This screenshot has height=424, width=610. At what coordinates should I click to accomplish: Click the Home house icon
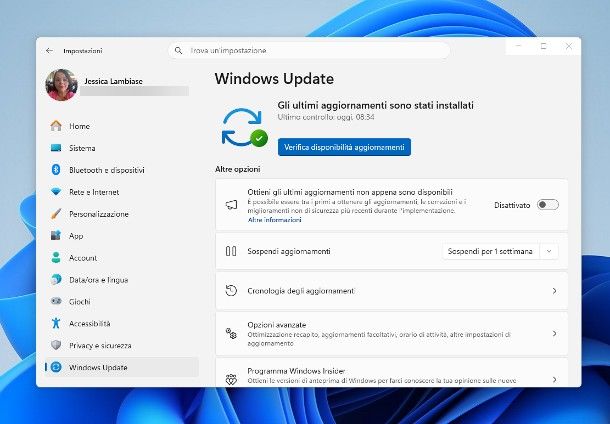56,126
